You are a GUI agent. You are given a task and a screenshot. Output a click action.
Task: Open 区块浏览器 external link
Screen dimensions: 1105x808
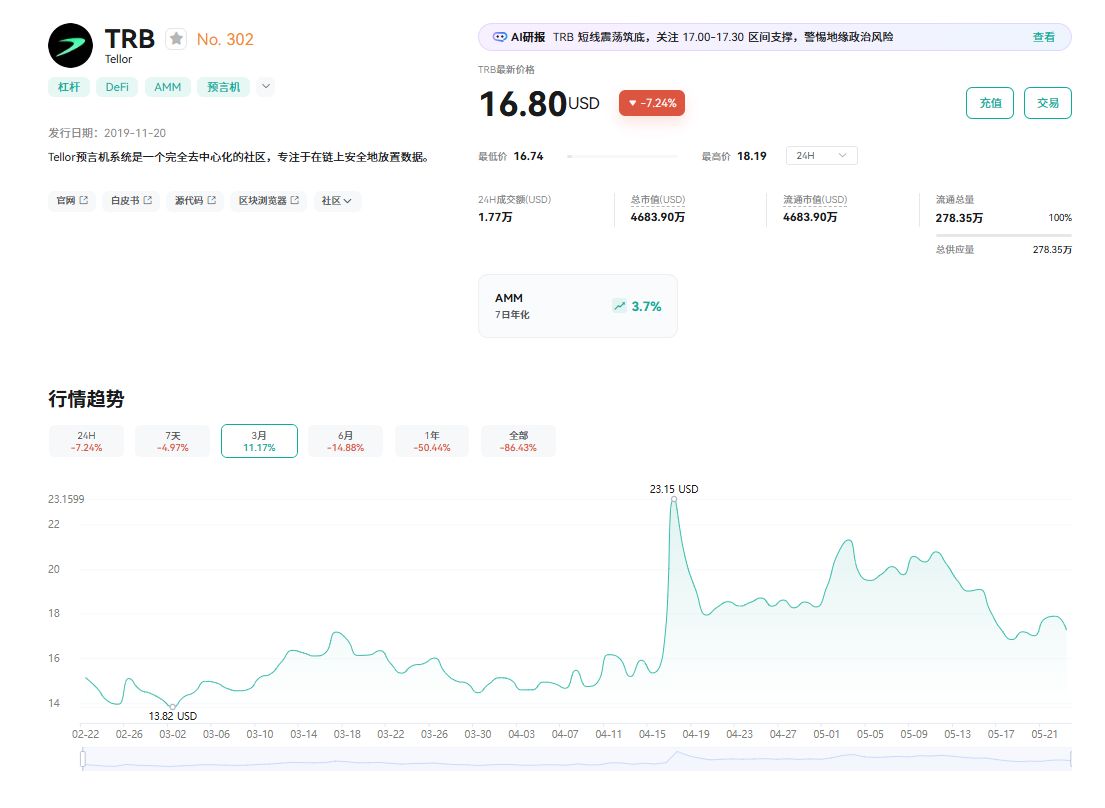268,201
